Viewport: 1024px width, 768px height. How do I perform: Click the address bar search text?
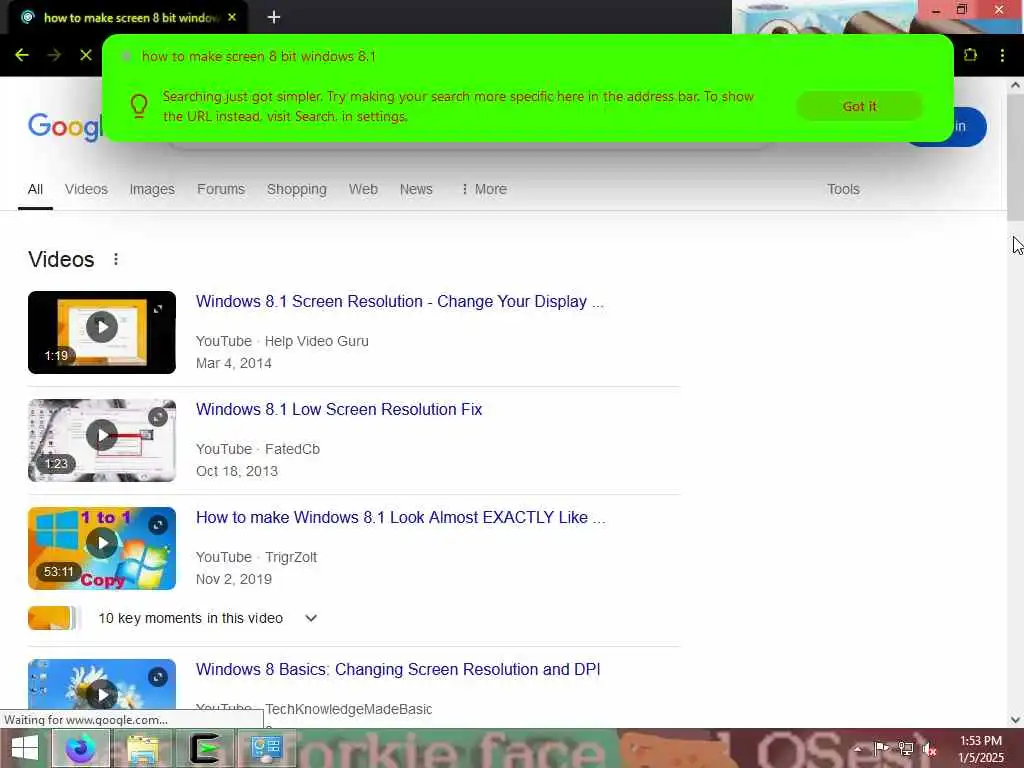[259, 56]
